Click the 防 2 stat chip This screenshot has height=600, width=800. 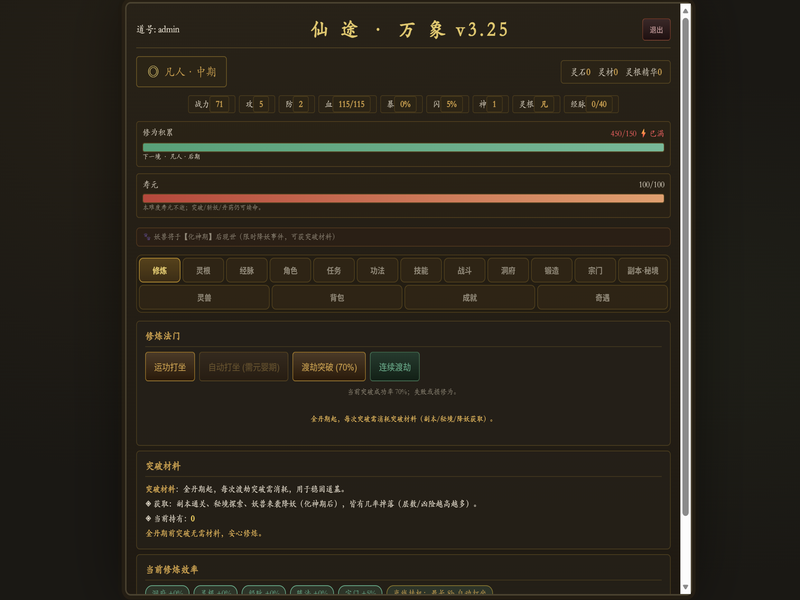point(296,104)
